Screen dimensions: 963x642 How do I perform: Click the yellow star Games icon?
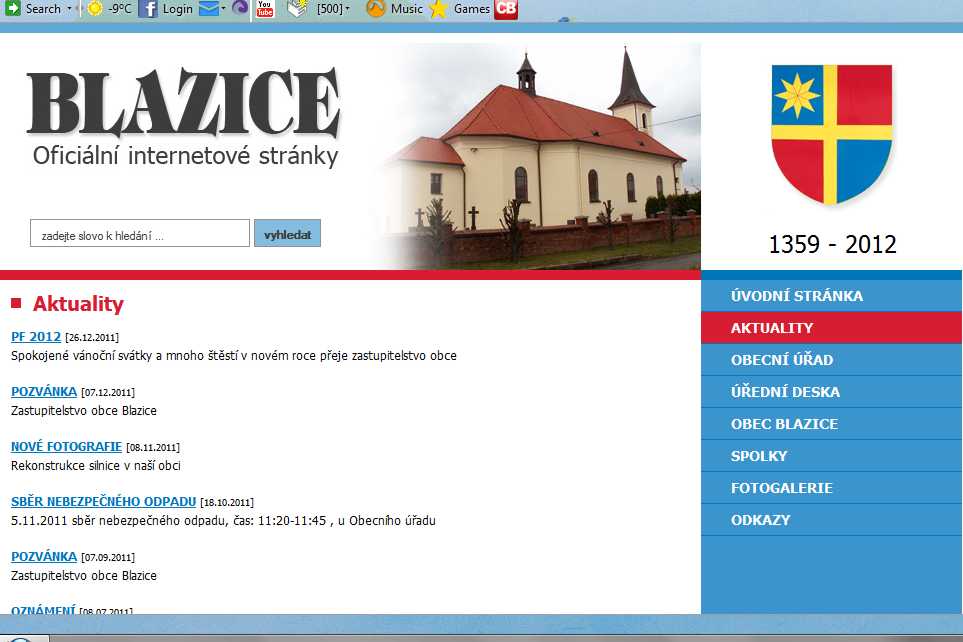tap(439, 9)
